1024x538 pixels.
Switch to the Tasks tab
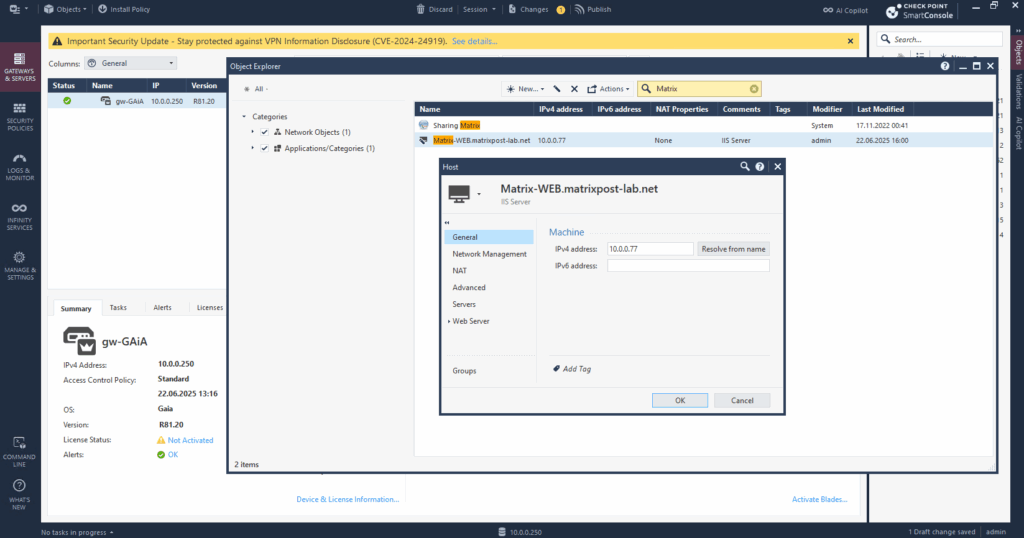[x=118, y=308]
